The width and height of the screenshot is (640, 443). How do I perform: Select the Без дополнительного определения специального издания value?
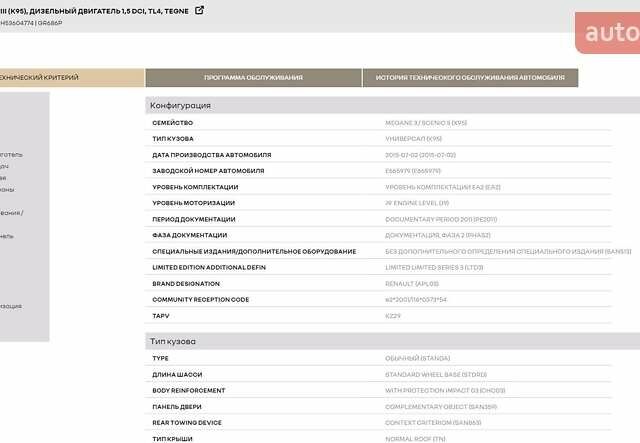[508, 252]
